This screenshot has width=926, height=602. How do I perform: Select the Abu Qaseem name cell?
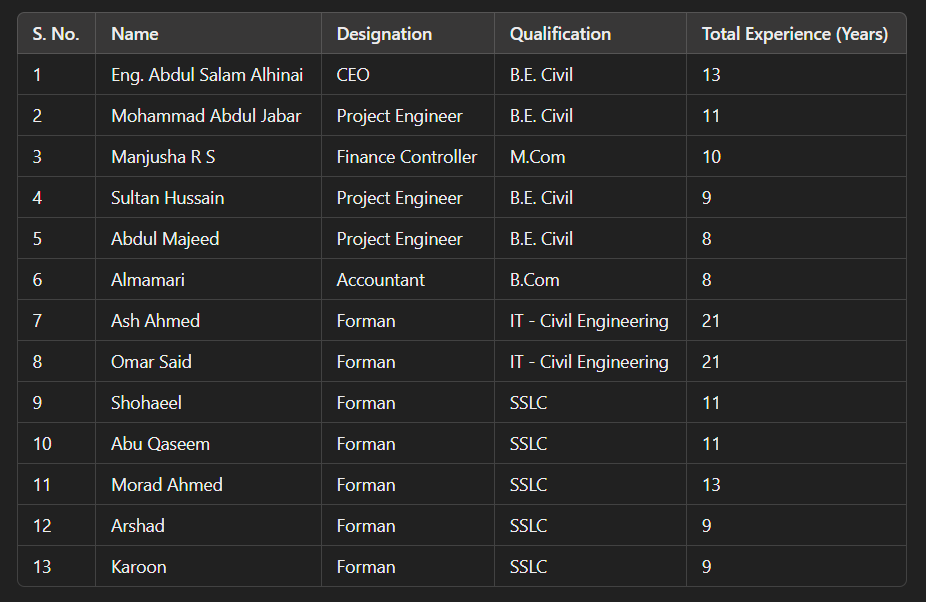160,444
